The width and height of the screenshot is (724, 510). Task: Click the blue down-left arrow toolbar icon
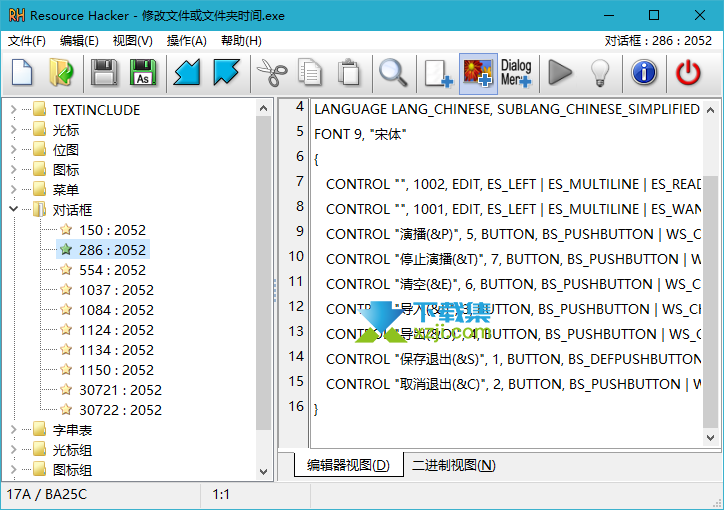tap(187, 73)
